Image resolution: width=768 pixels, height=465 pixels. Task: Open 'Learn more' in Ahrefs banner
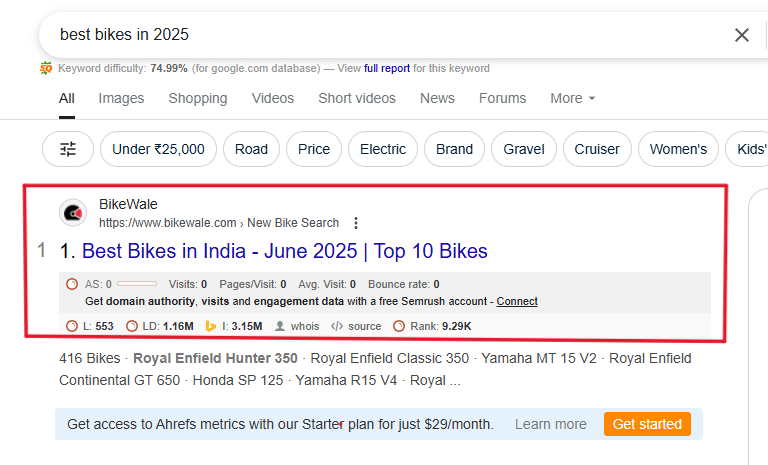click(x=551, y=424)
